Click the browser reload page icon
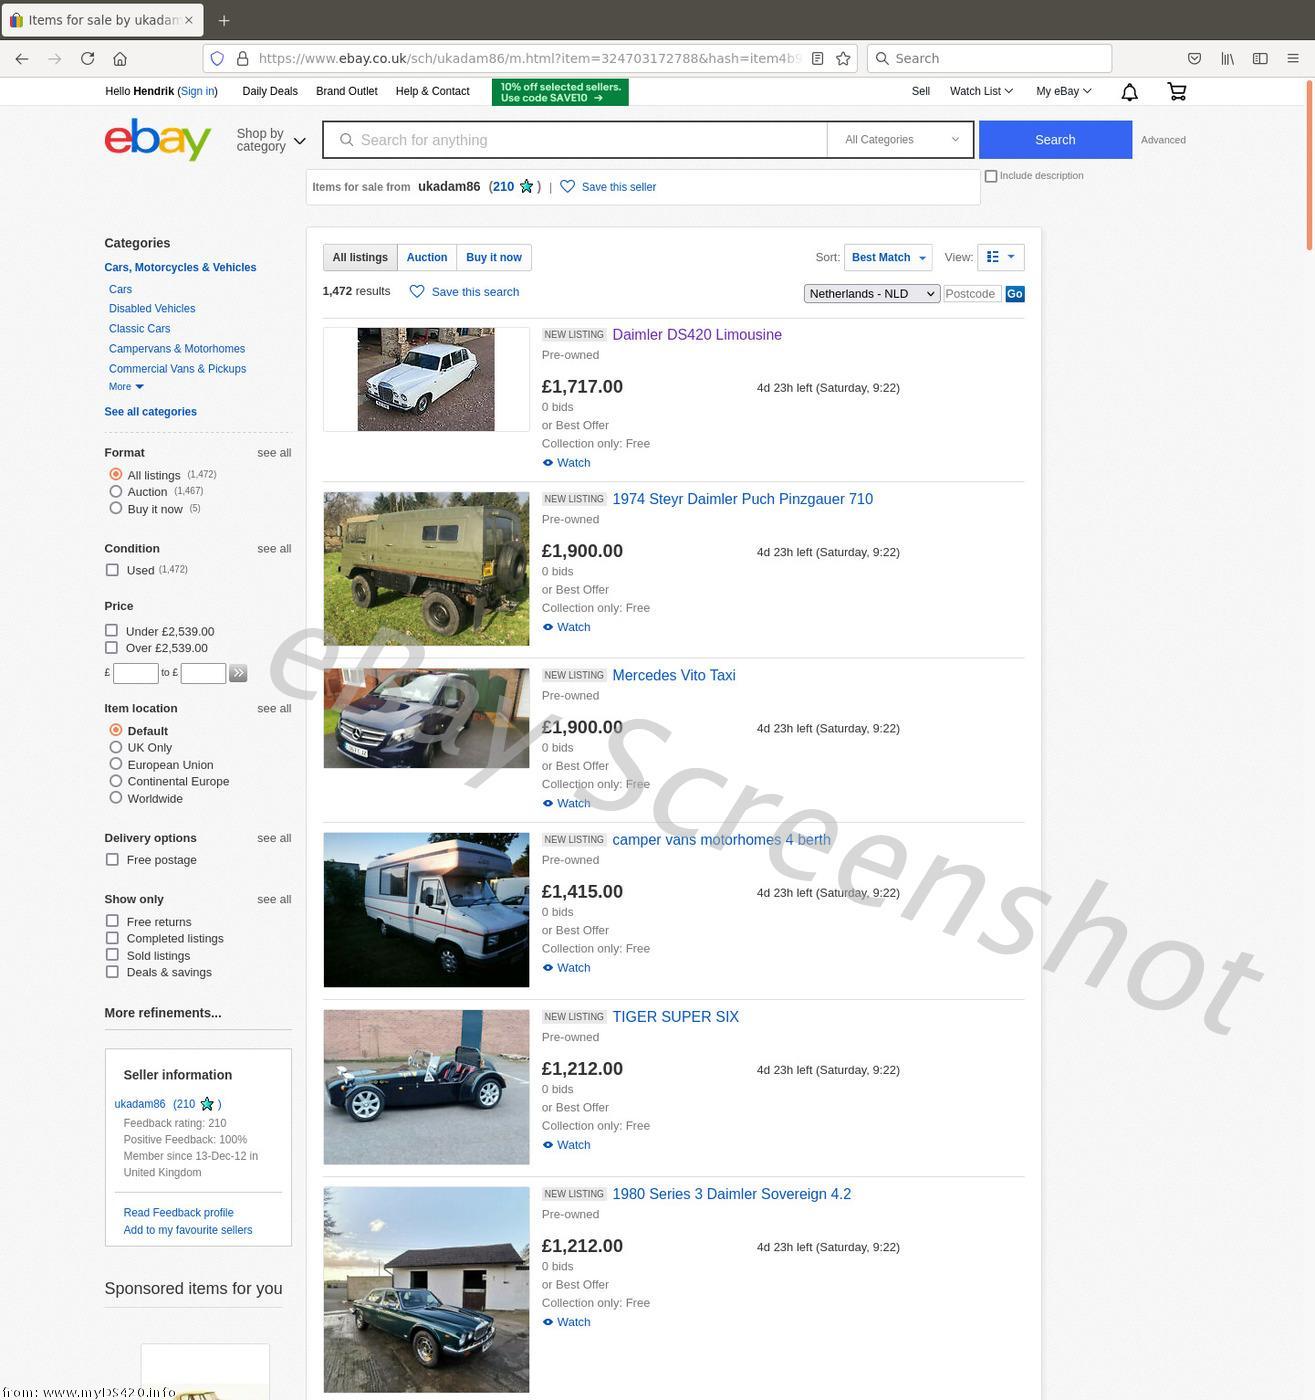1315x1400 pixels. pyautogui.click(x=87, y=59)
